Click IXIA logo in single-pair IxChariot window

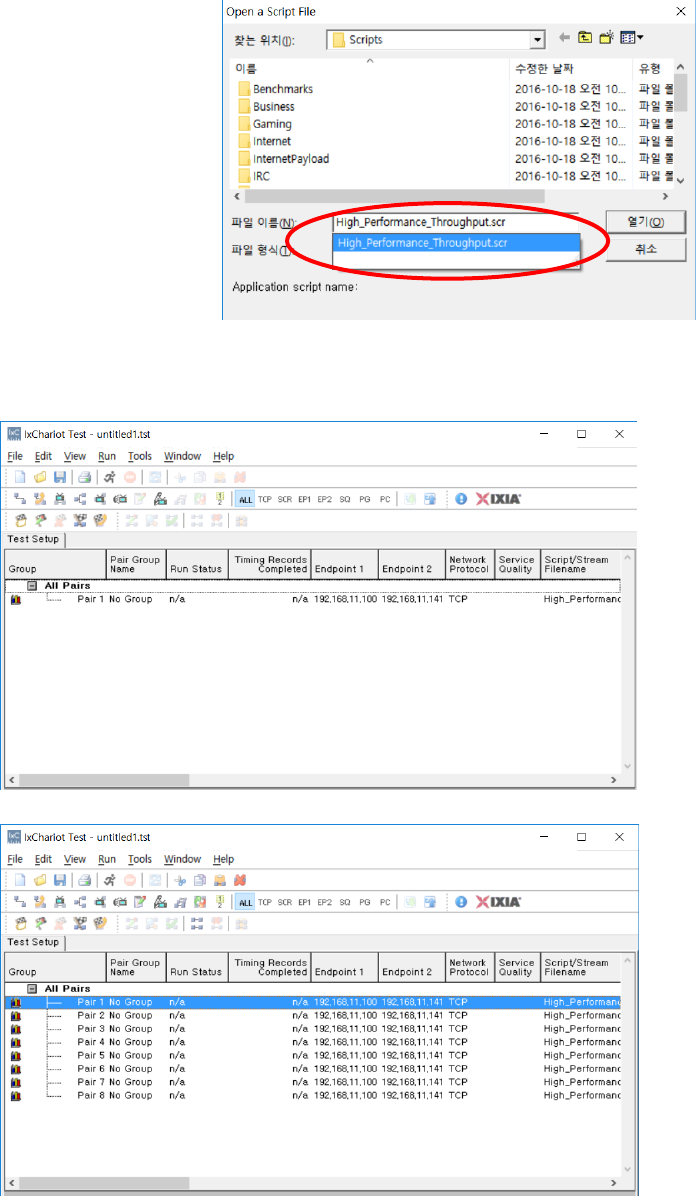click(498, 499)
